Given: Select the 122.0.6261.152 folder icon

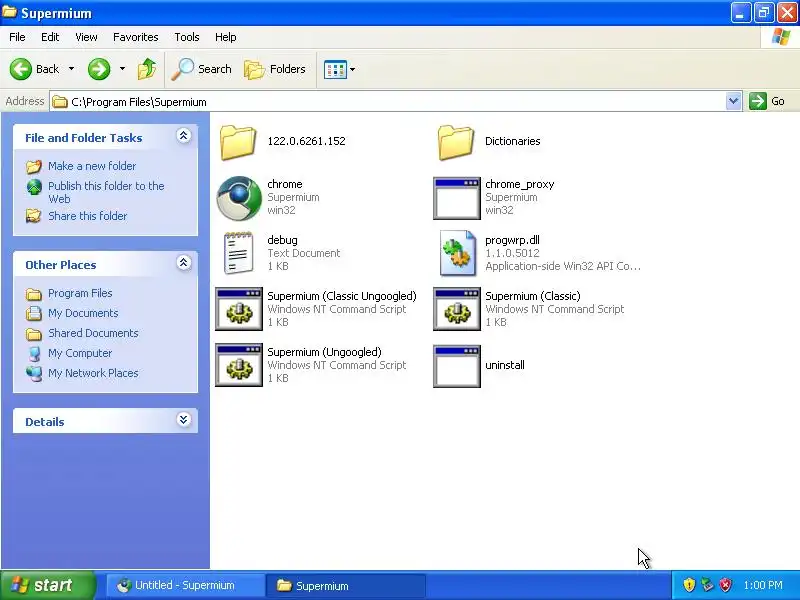Looking at the screenshot, I should [238, 142].
